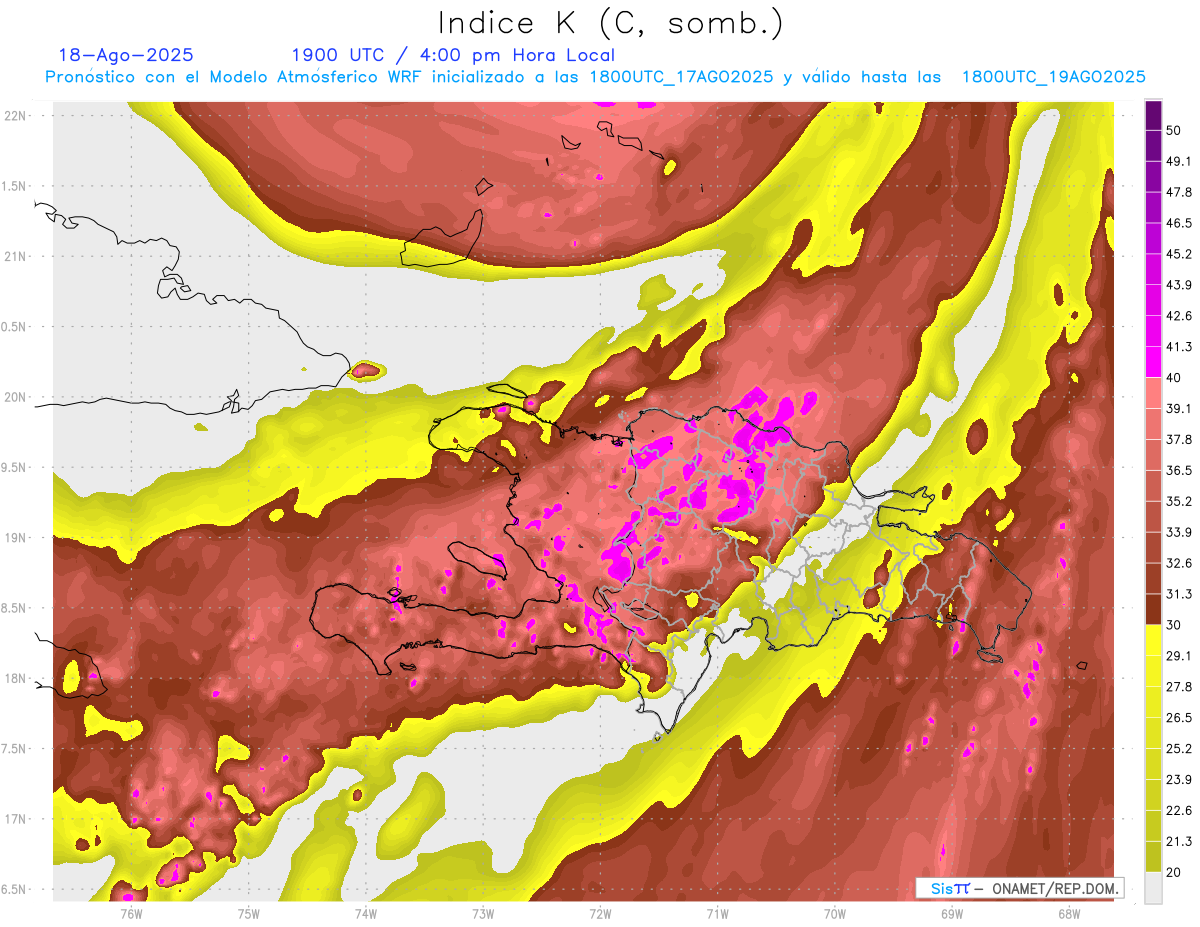Click the legend value 43.9
This screenshot has height=927, width=1200.
(1178, 285)
